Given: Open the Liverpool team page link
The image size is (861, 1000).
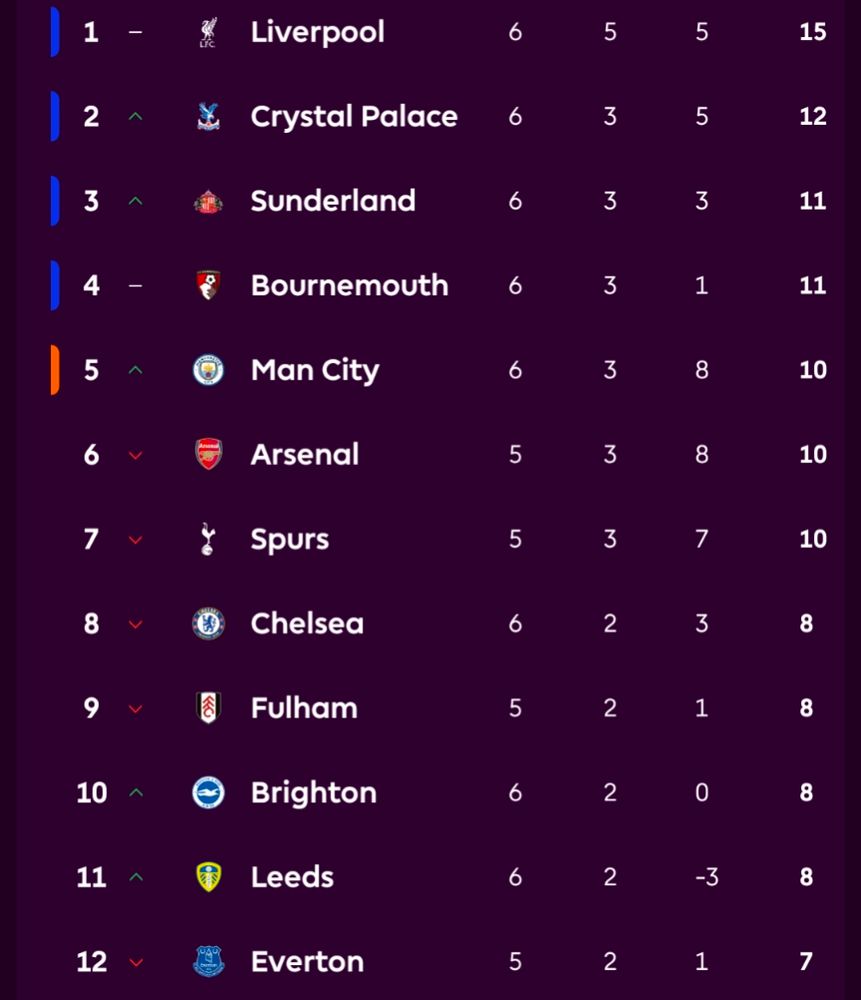Looking at the screenshot, I should (317, 32).
